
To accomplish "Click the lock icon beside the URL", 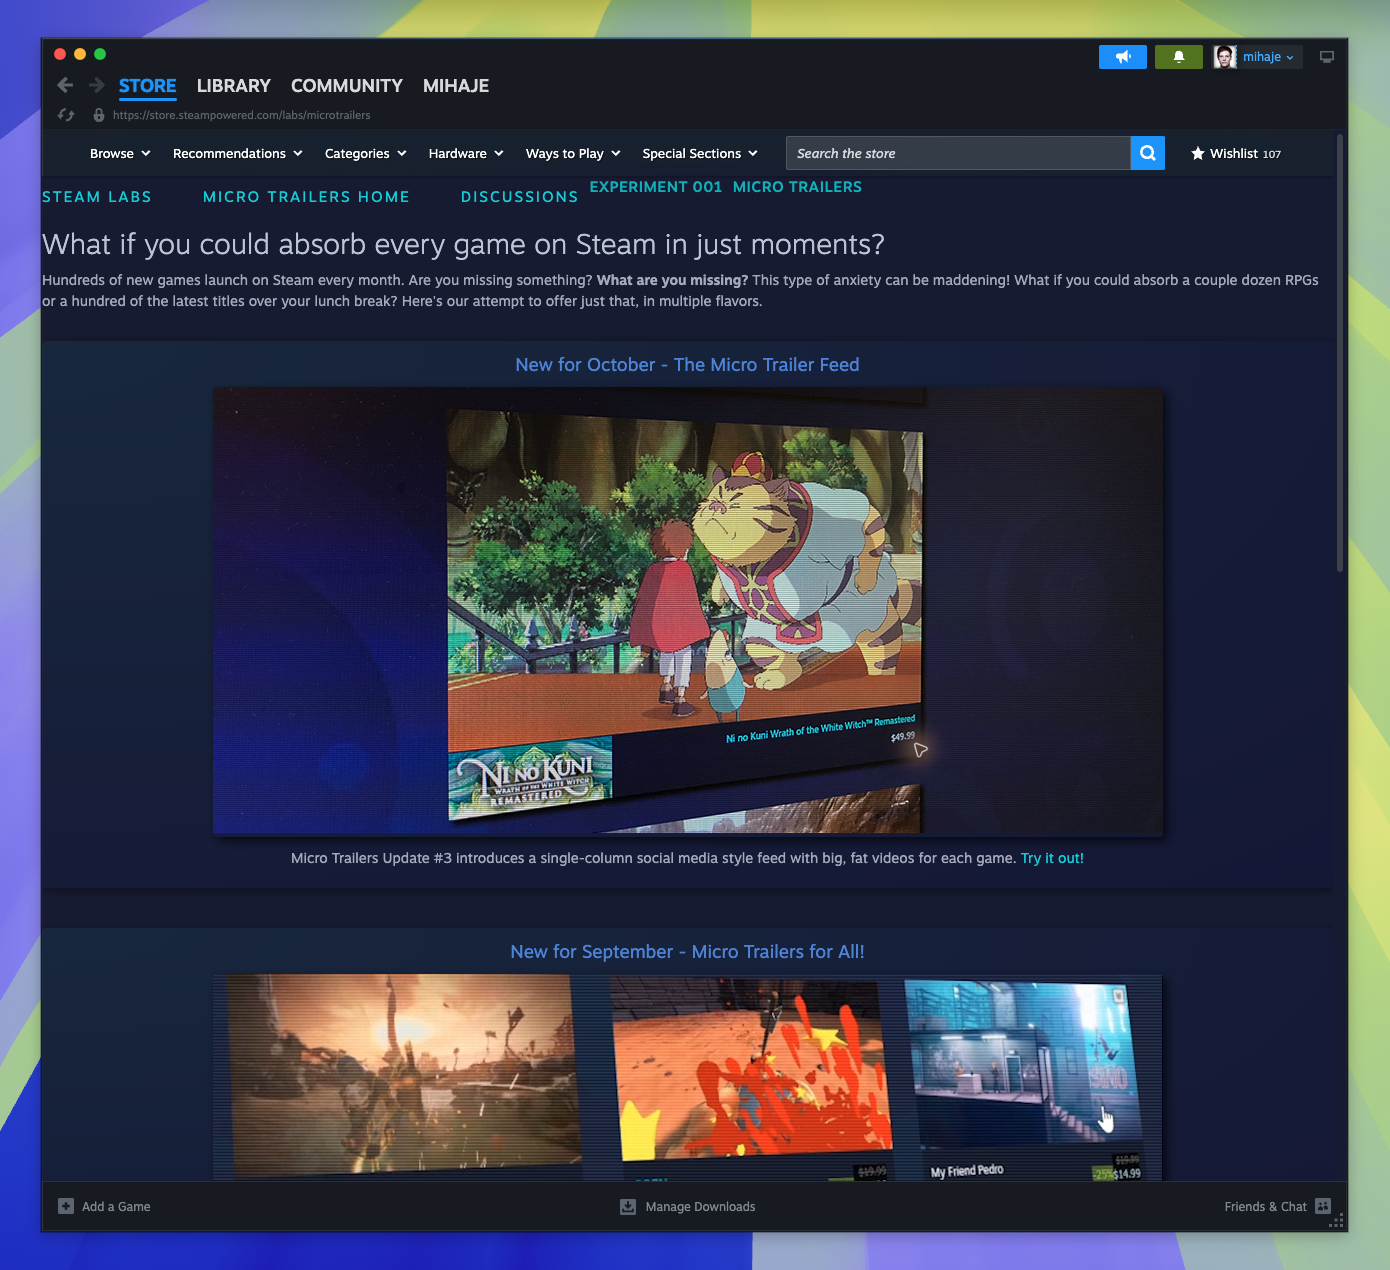I will [99, 115].
